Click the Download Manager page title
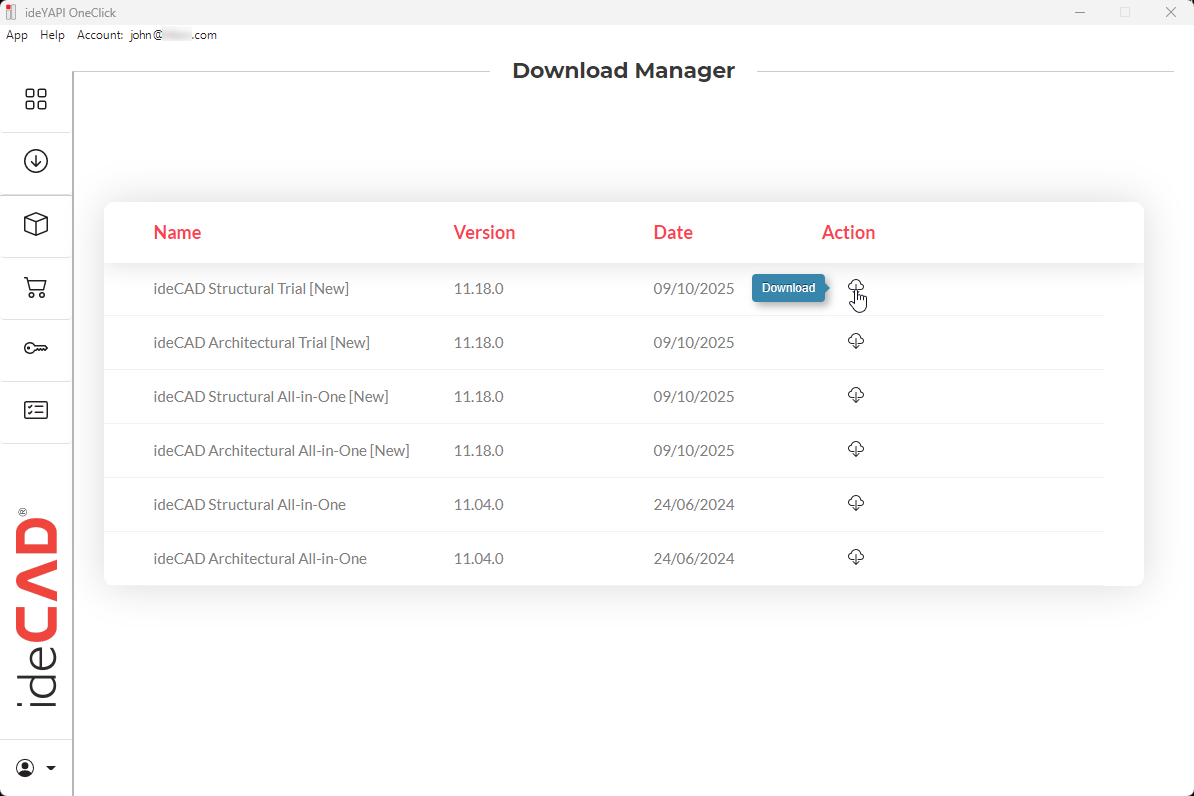 click(623, 70)
